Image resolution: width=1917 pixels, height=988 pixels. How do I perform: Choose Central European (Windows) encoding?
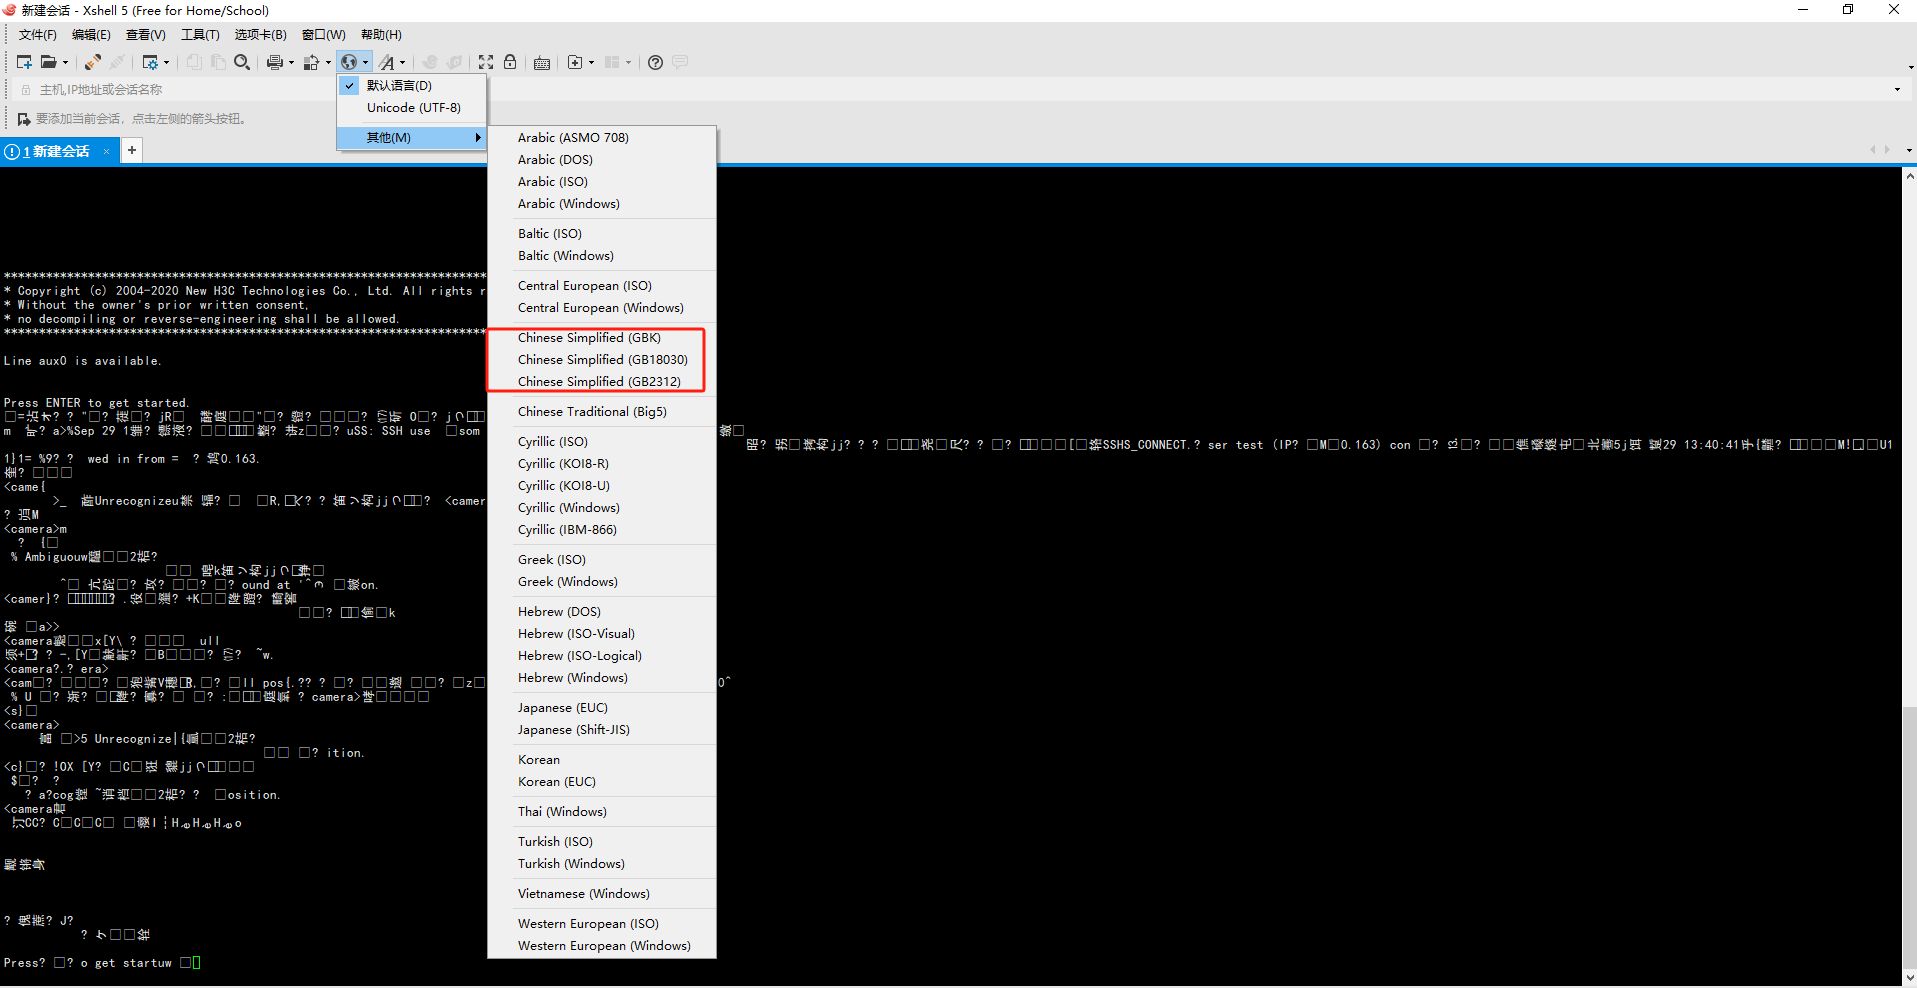pyautogui.click(x=602, y=307)
